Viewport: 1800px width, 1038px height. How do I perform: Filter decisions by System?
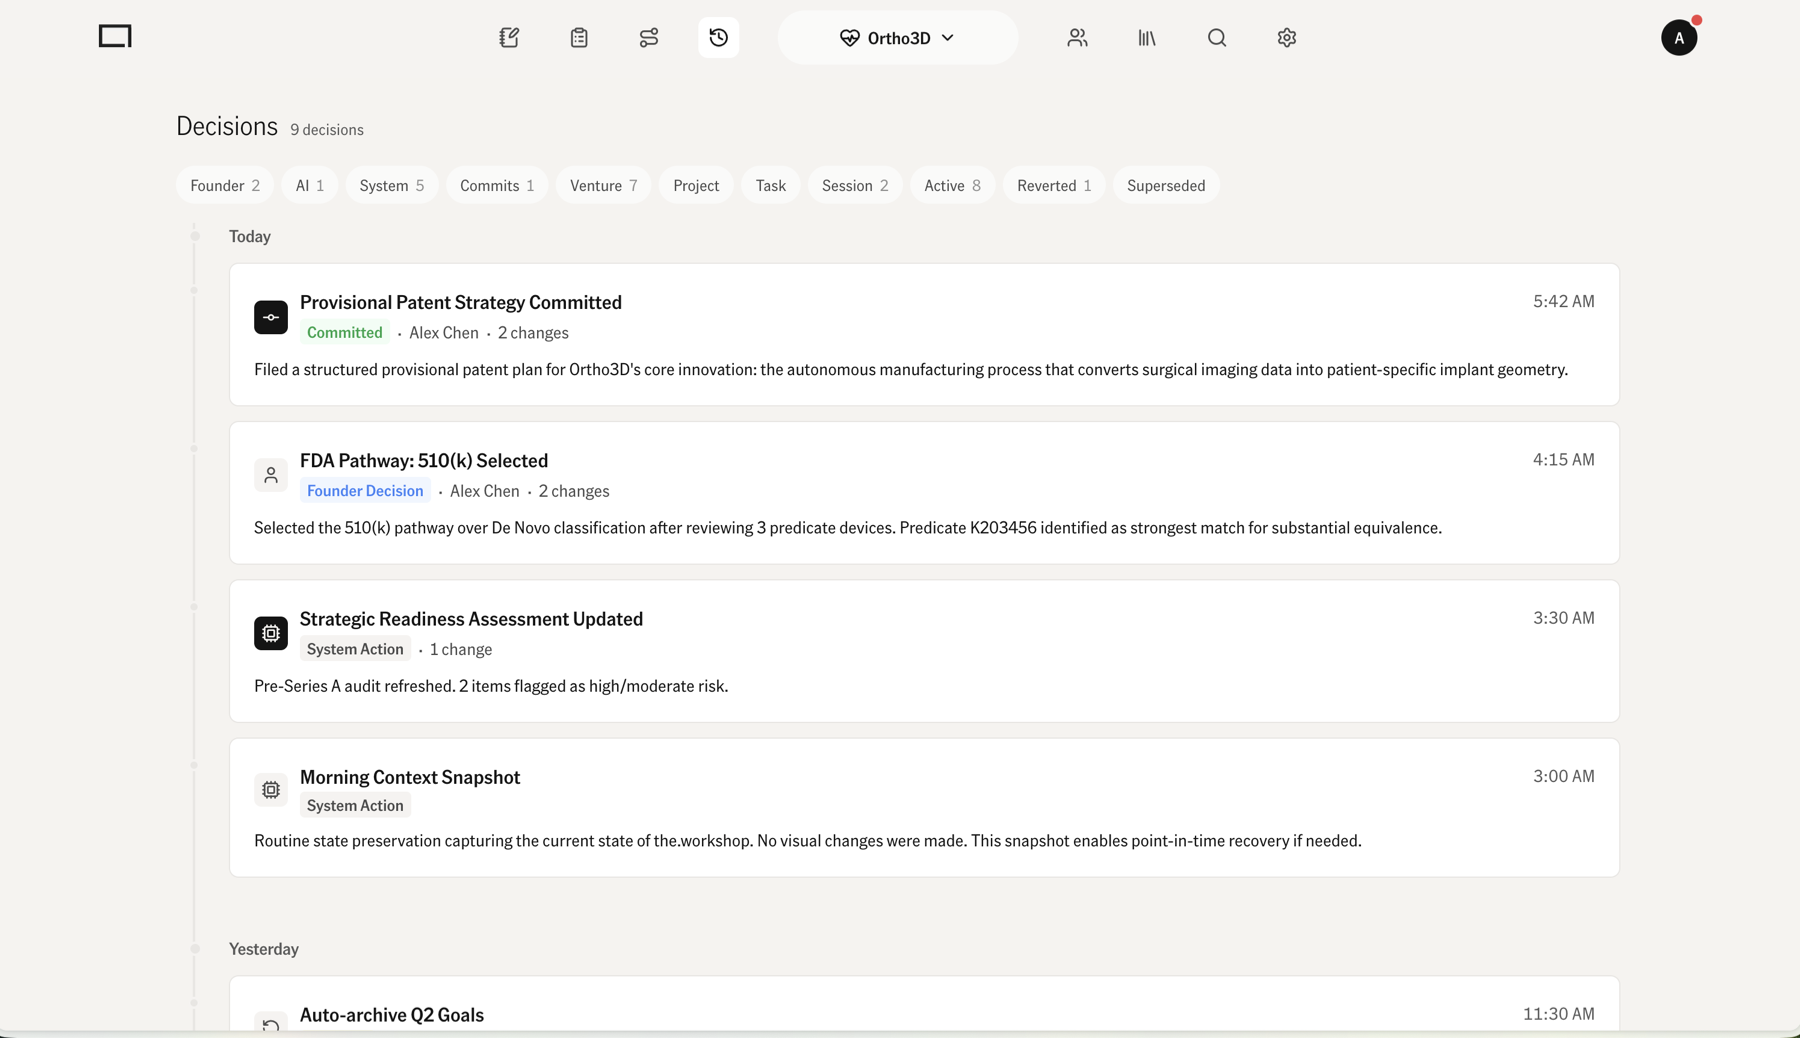click(392, 185)
